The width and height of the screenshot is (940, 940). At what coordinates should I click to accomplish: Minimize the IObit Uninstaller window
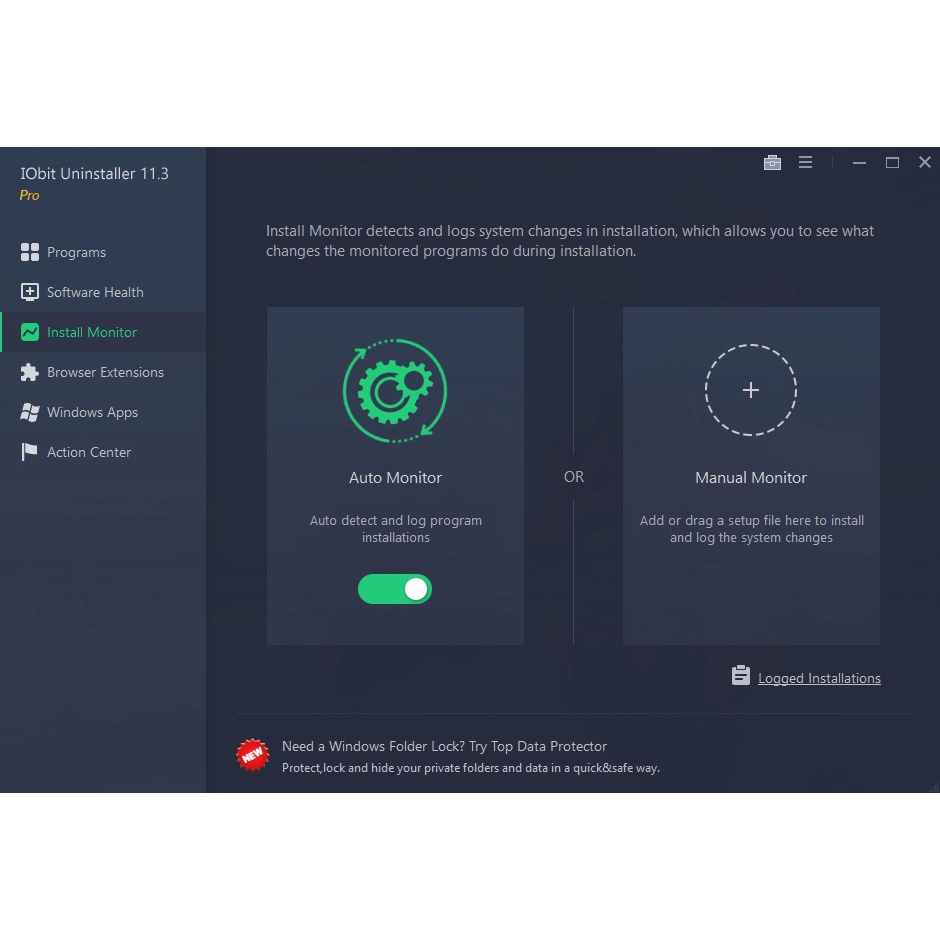pos(859,163)
